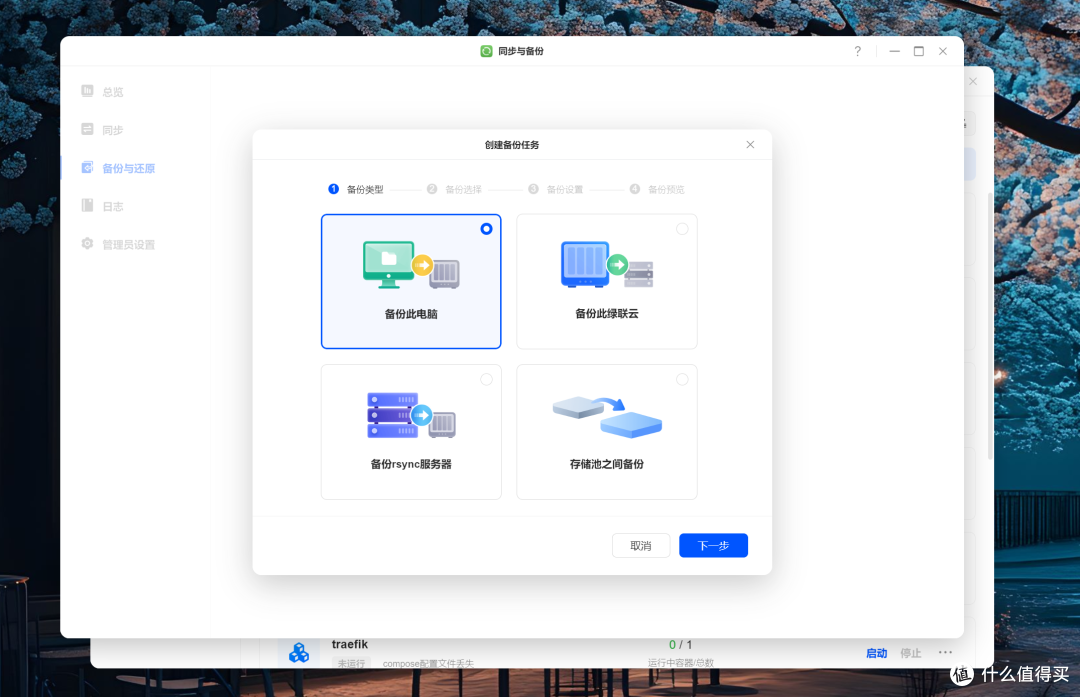Click step 3 备份设置 in wizard
Viewport: 1080px width, 697px height.
556,189
